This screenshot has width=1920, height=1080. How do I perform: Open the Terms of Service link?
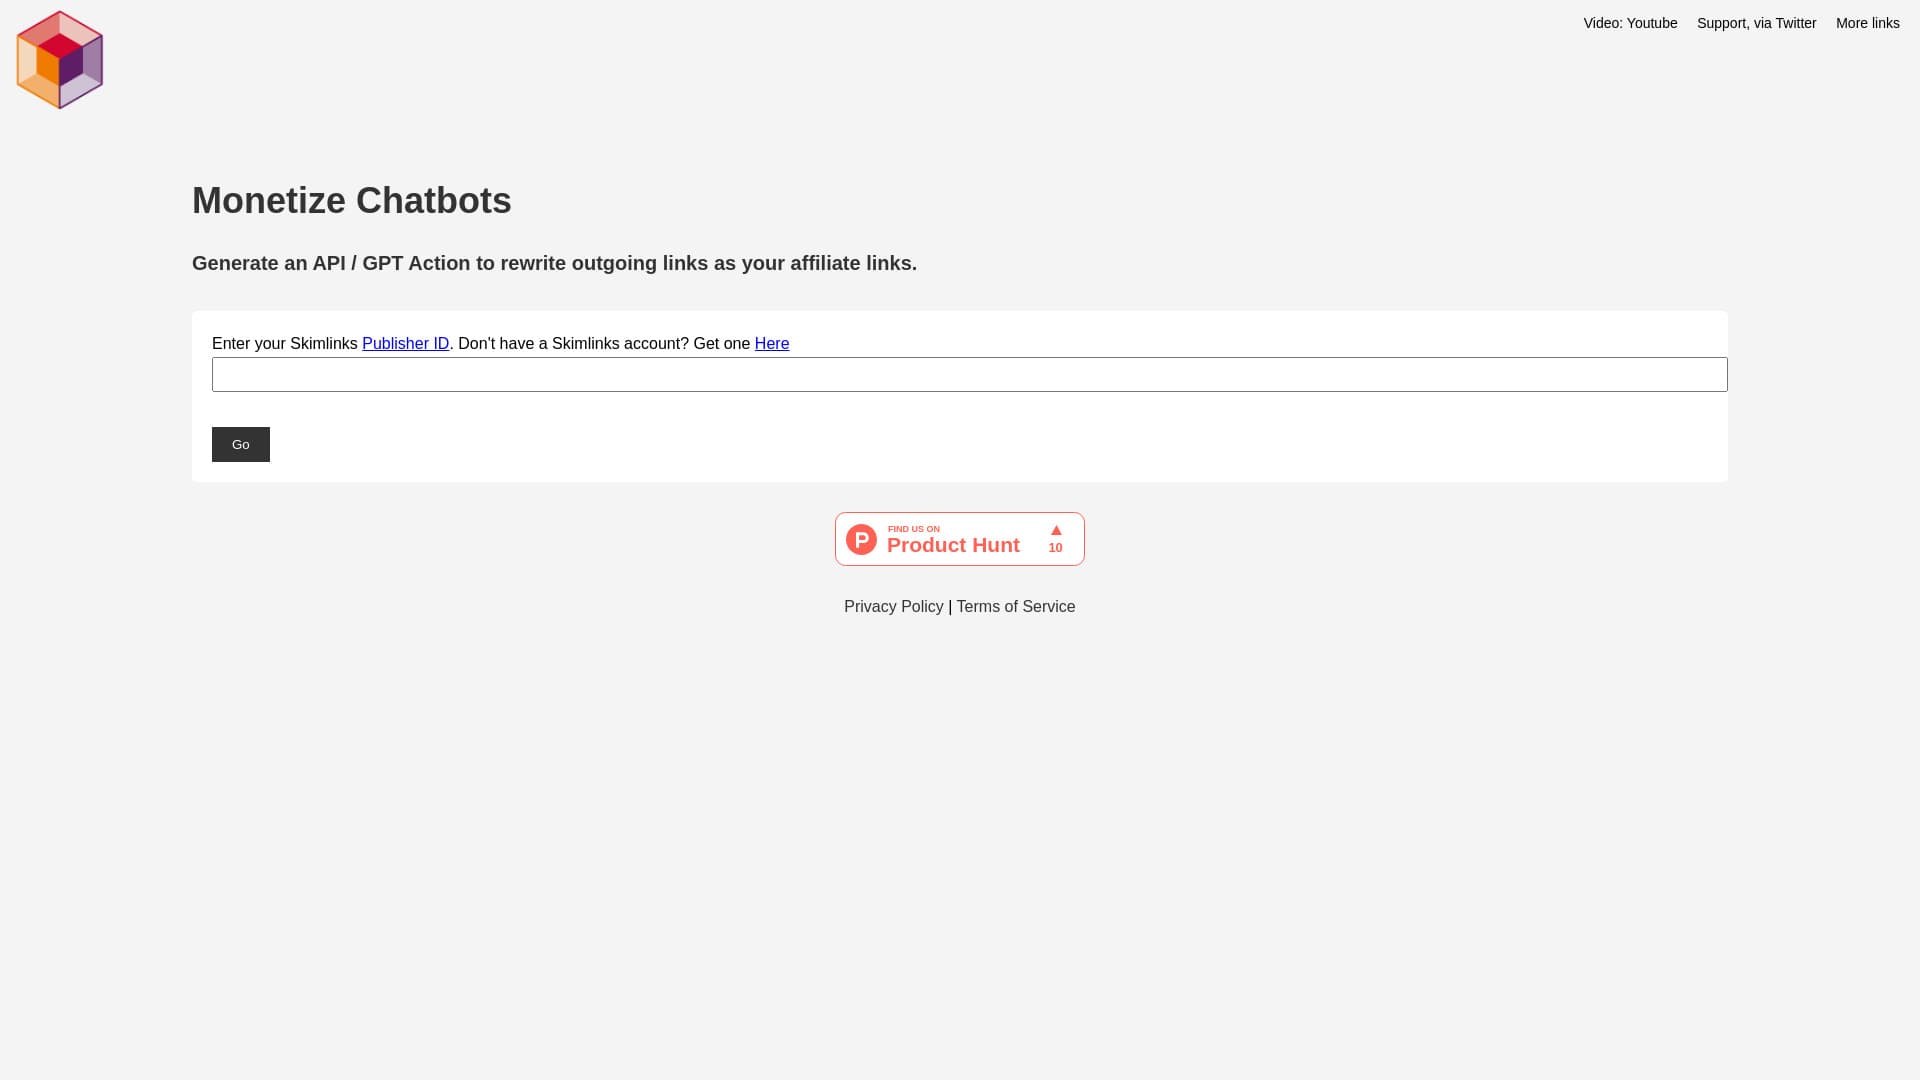point(1015,607)
